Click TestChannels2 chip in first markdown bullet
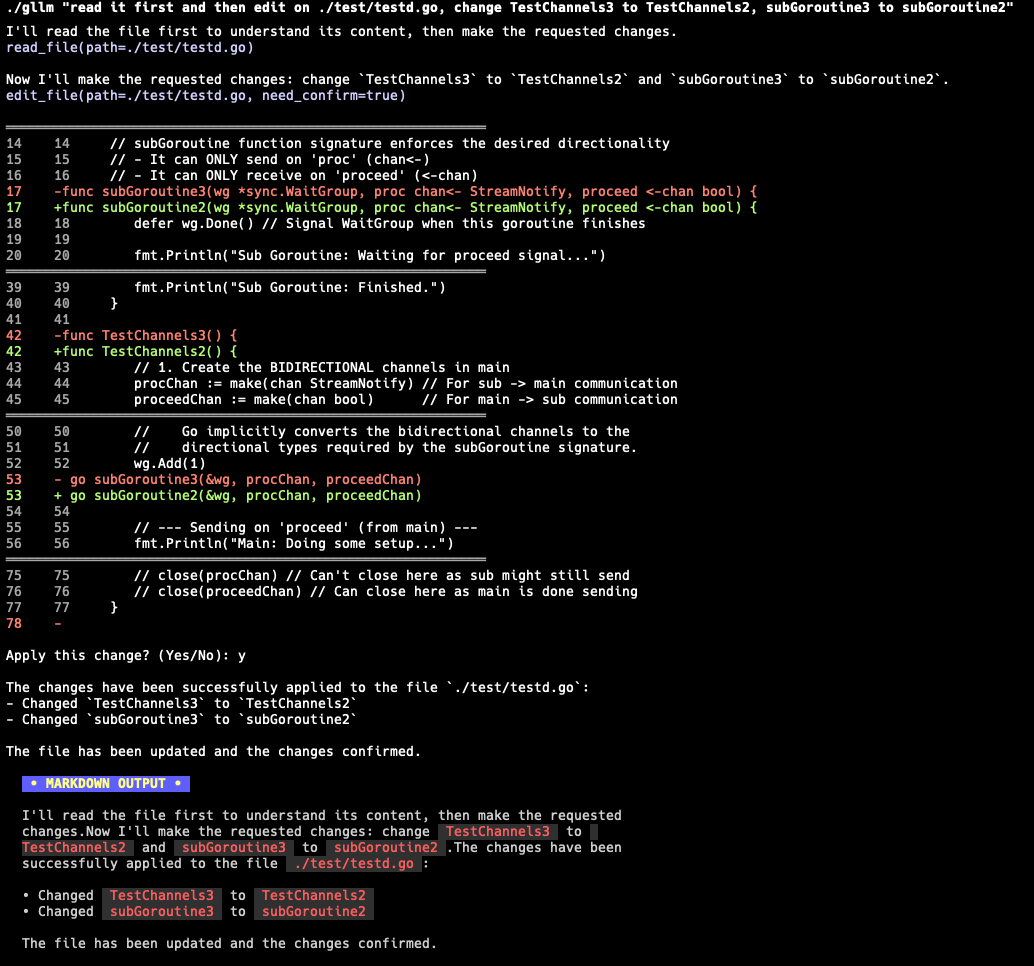Screen dimensions: 1034x966 [314, 895]
